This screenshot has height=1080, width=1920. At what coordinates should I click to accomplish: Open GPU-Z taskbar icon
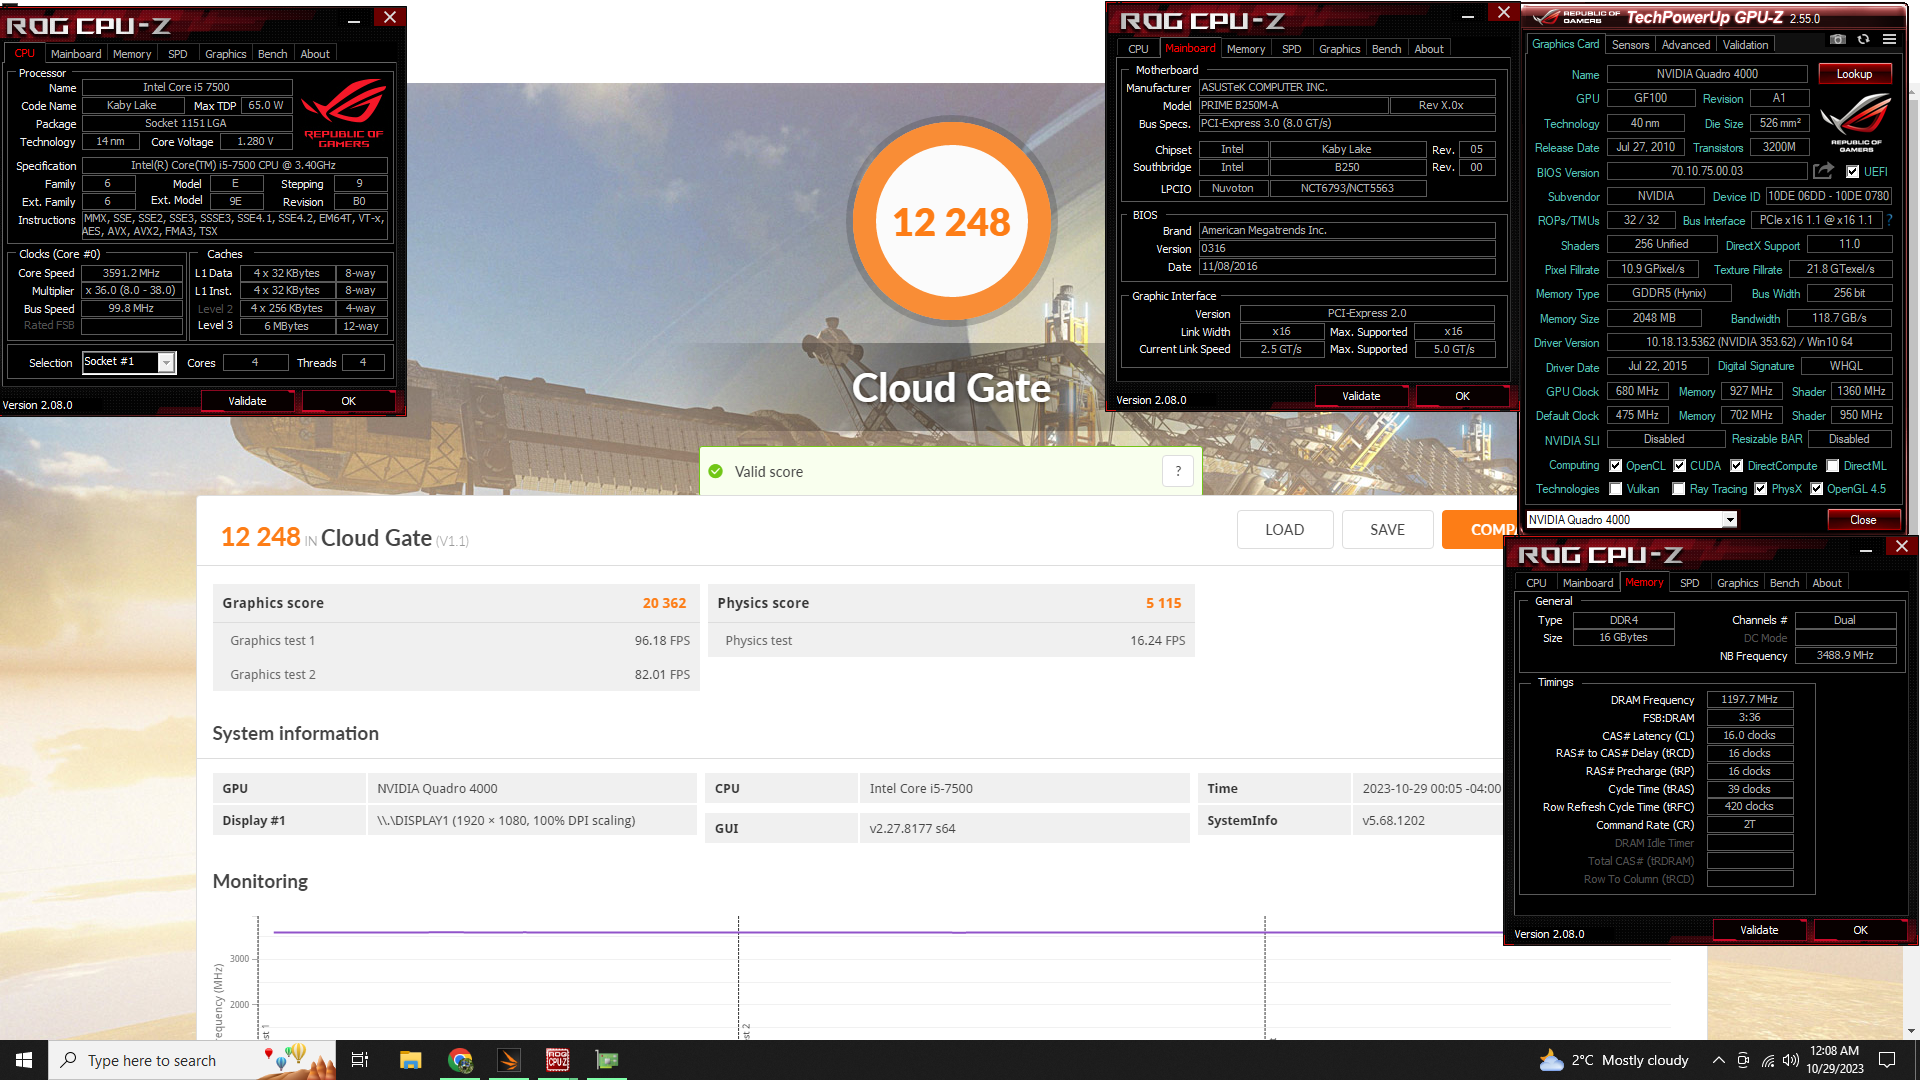pyautogui.click(x=607, y=1060)
